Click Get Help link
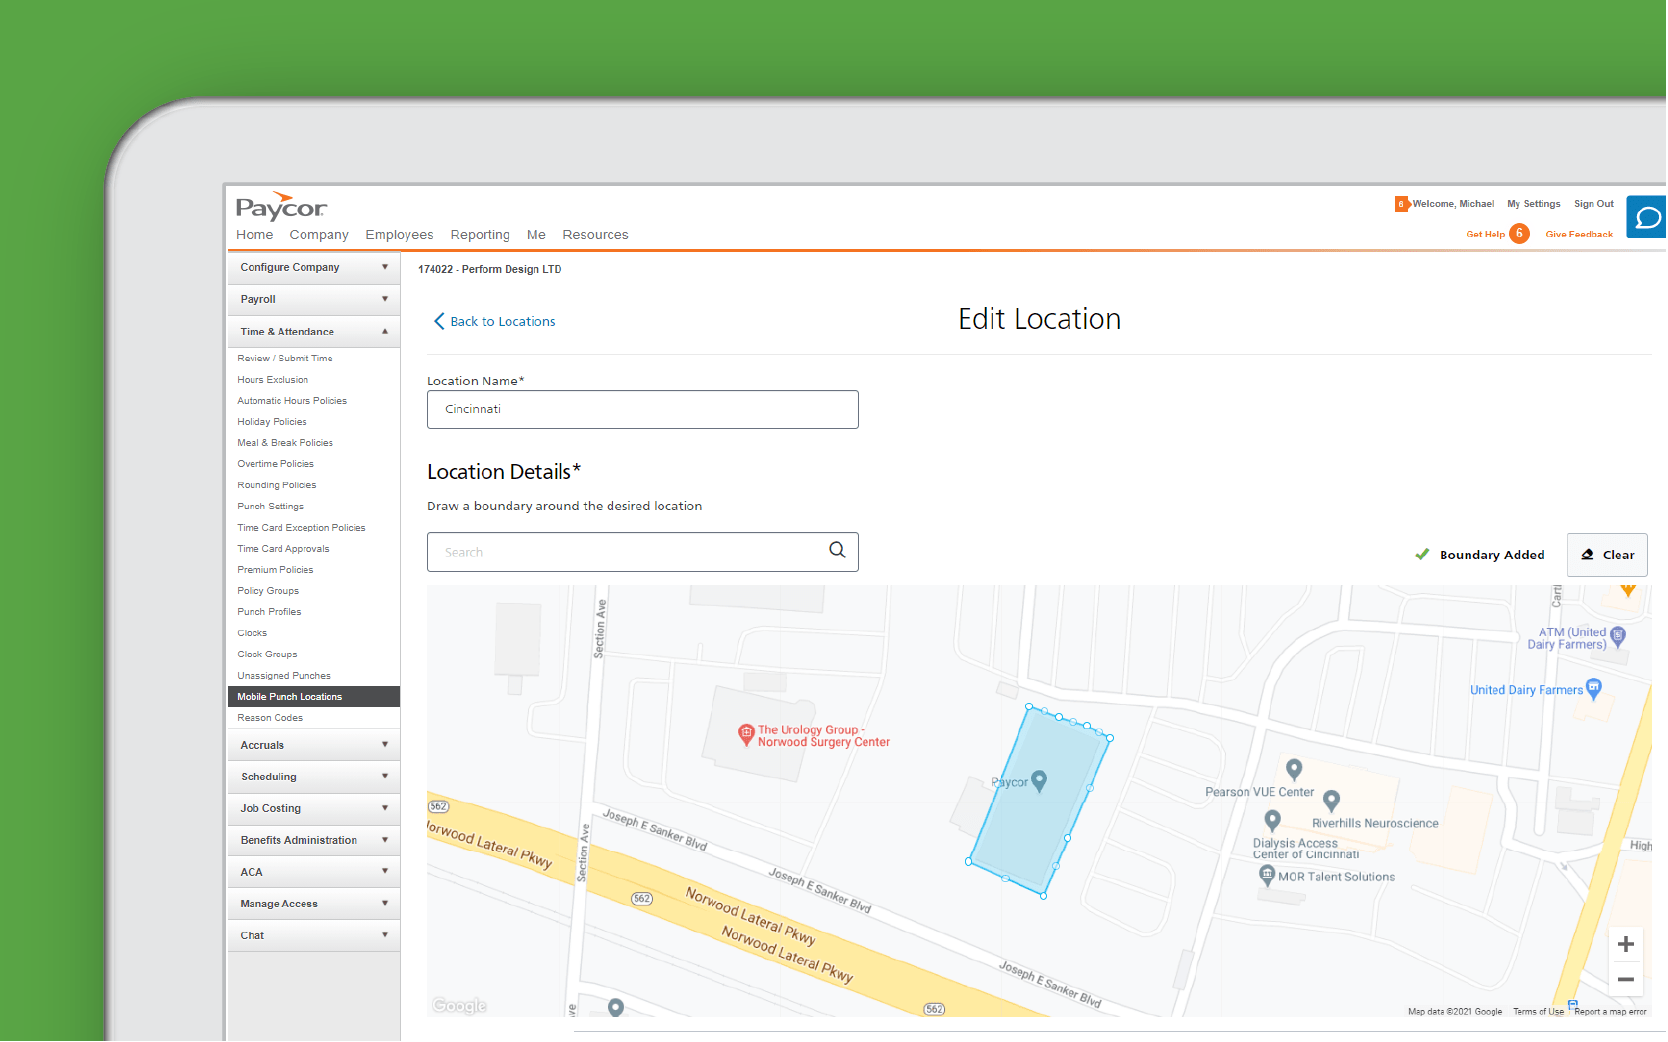The width and height of the screenshot is (1668, 1042). (1485, 234)
